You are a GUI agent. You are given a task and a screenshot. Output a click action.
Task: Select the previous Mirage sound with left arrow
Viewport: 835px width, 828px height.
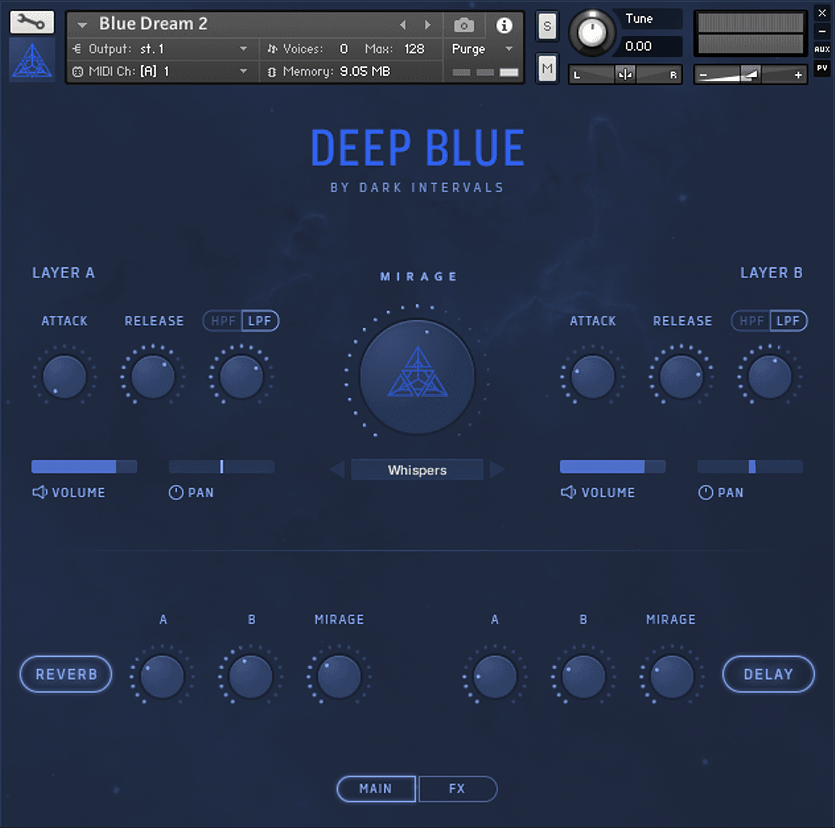point(337,470)
